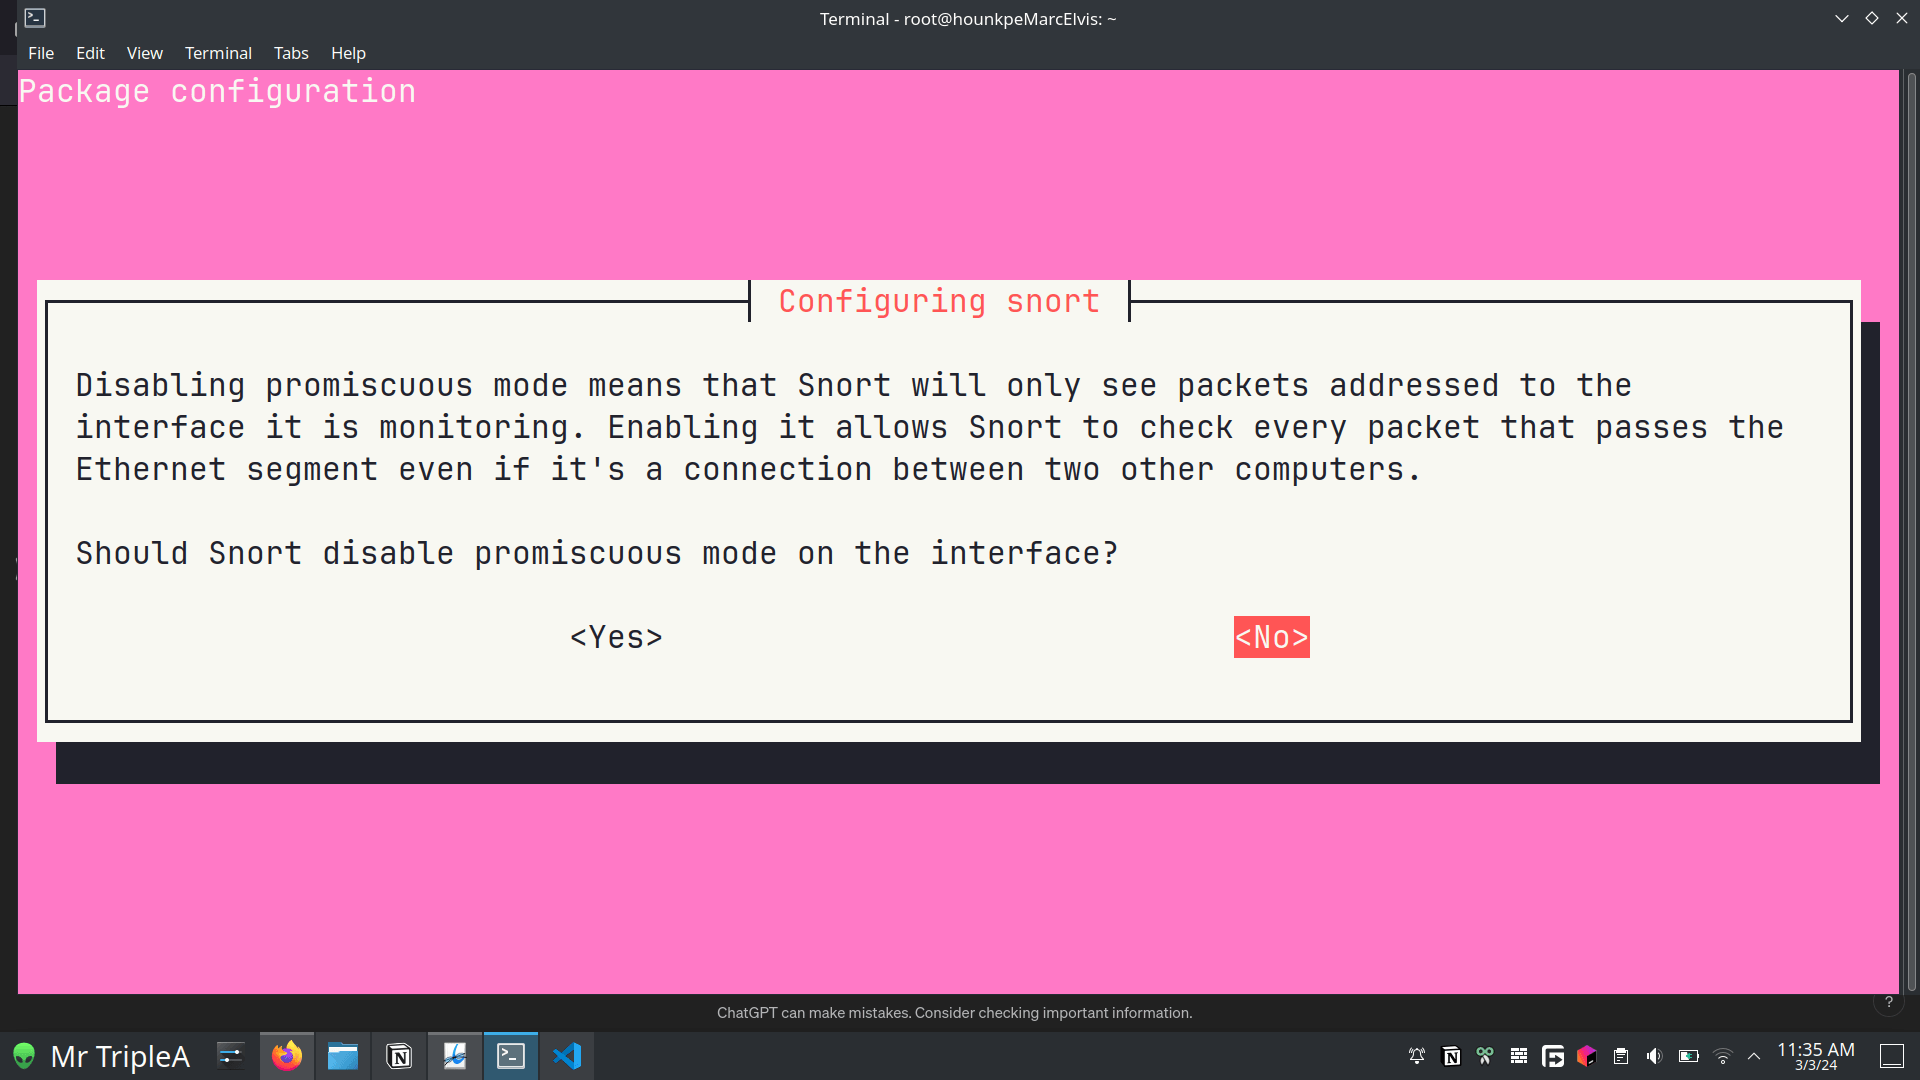The height and width of the screenshot is (1080, 1920).
Task: Open the file manager folder icon
Action: tap(343, 1056)
